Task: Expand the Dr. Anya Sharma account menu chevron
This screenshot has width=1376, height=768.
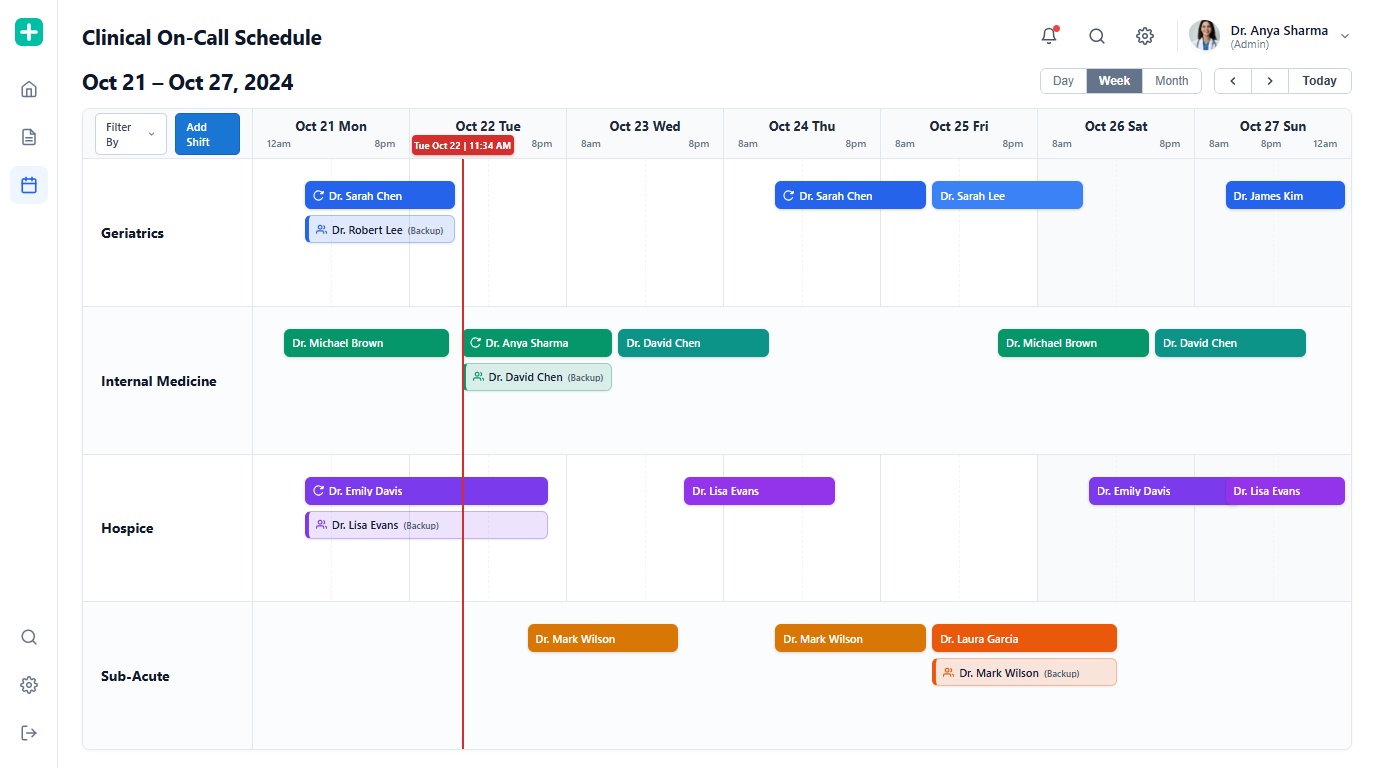Action: pos(1345,36)
